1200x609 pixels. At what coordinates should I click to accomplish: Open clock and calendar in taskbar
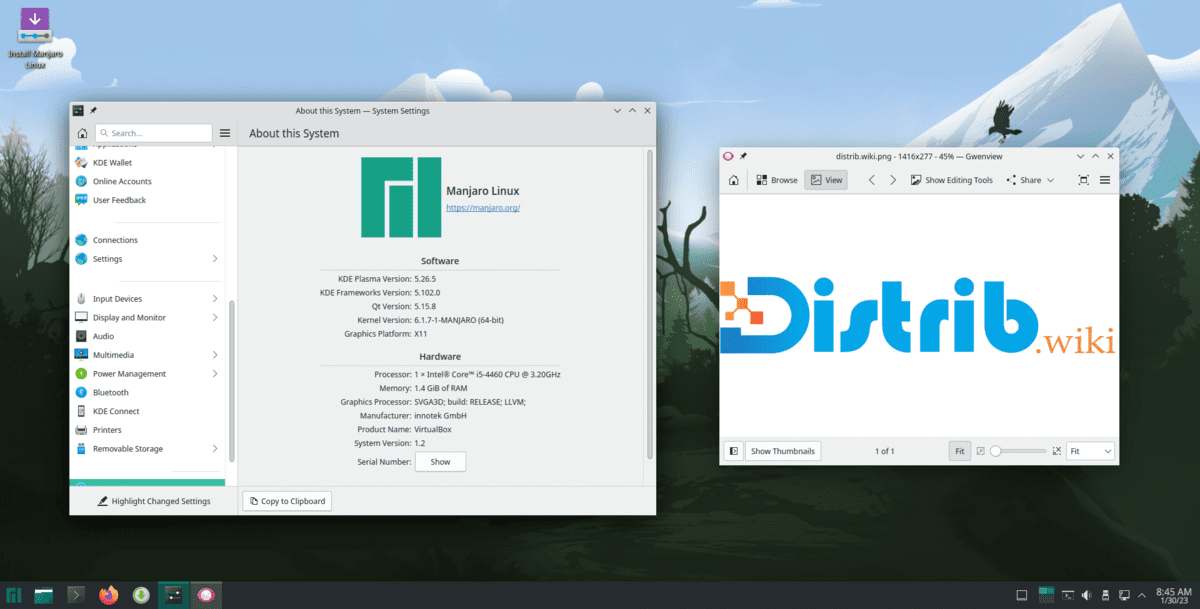1174,595
